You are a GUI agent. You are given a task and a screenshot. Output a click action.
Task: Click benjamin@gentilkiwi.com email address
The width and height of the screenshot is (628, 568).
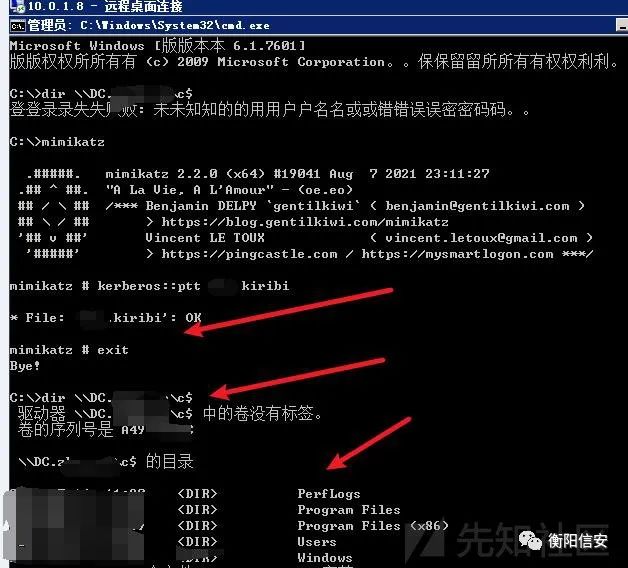point(477,206)
